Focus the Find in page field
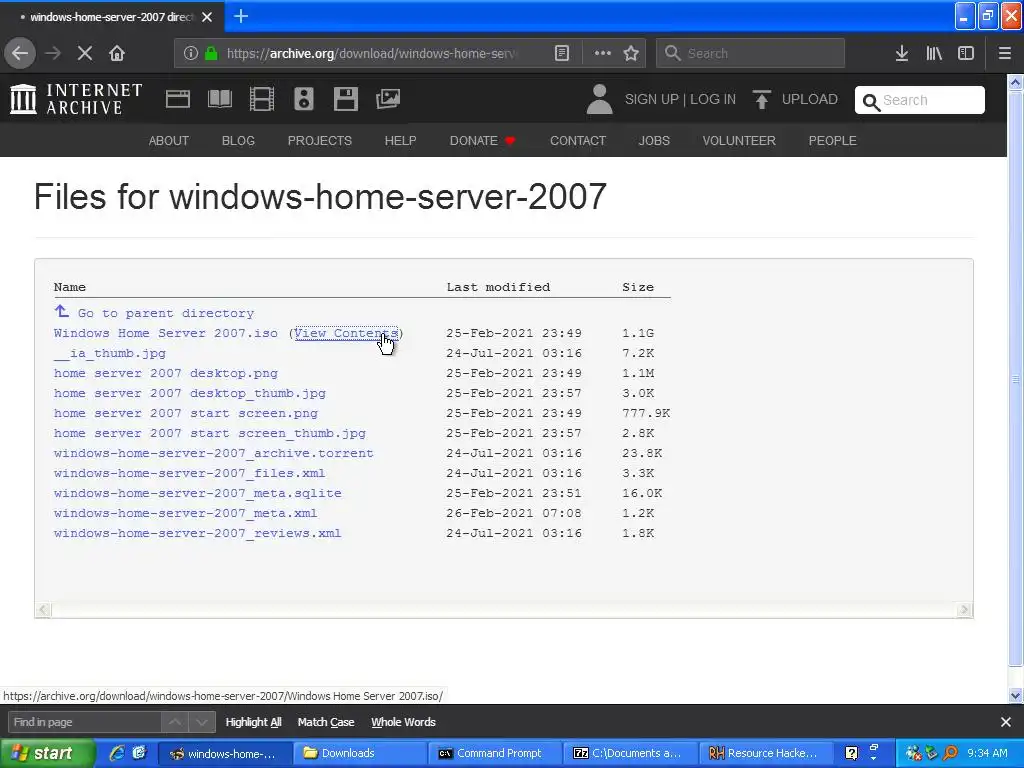The image size is (1024, 768). (x=84, y=722)
